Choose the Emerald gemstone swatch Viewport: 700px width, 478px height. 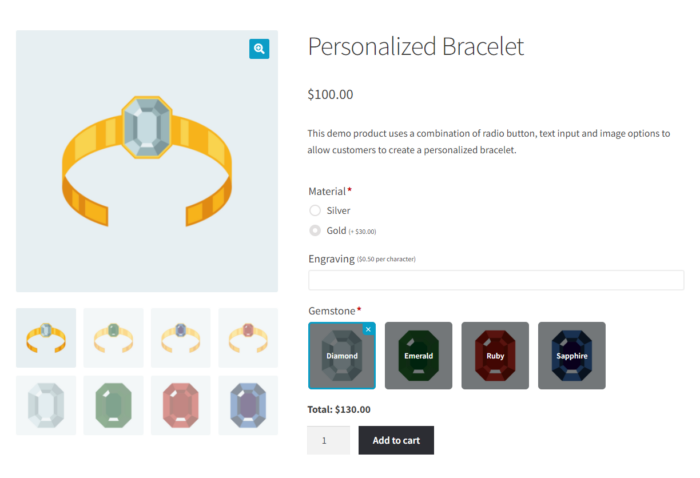(x=418, y=355)
